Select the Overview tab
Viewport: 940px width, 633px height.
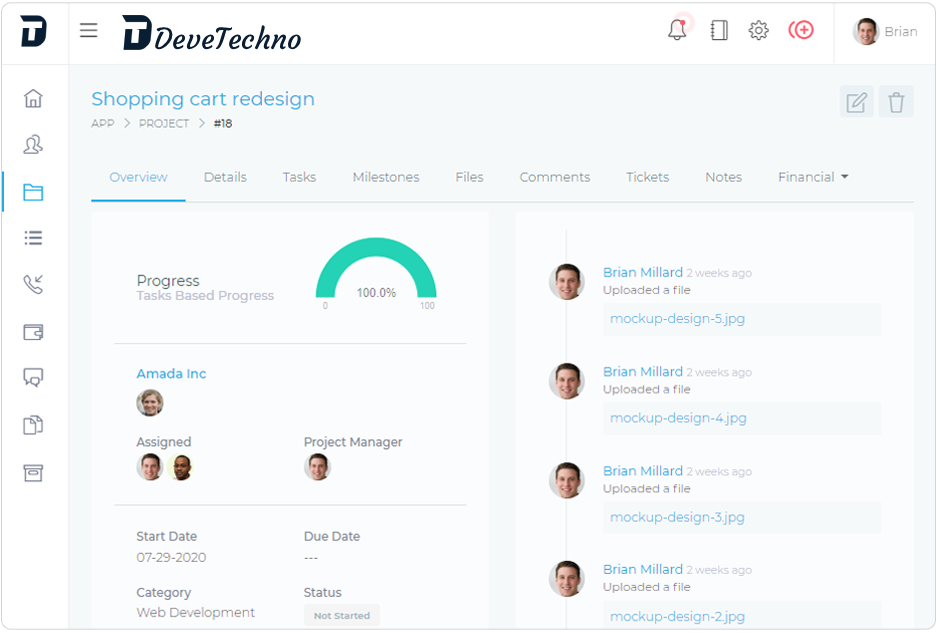(138, 177)
